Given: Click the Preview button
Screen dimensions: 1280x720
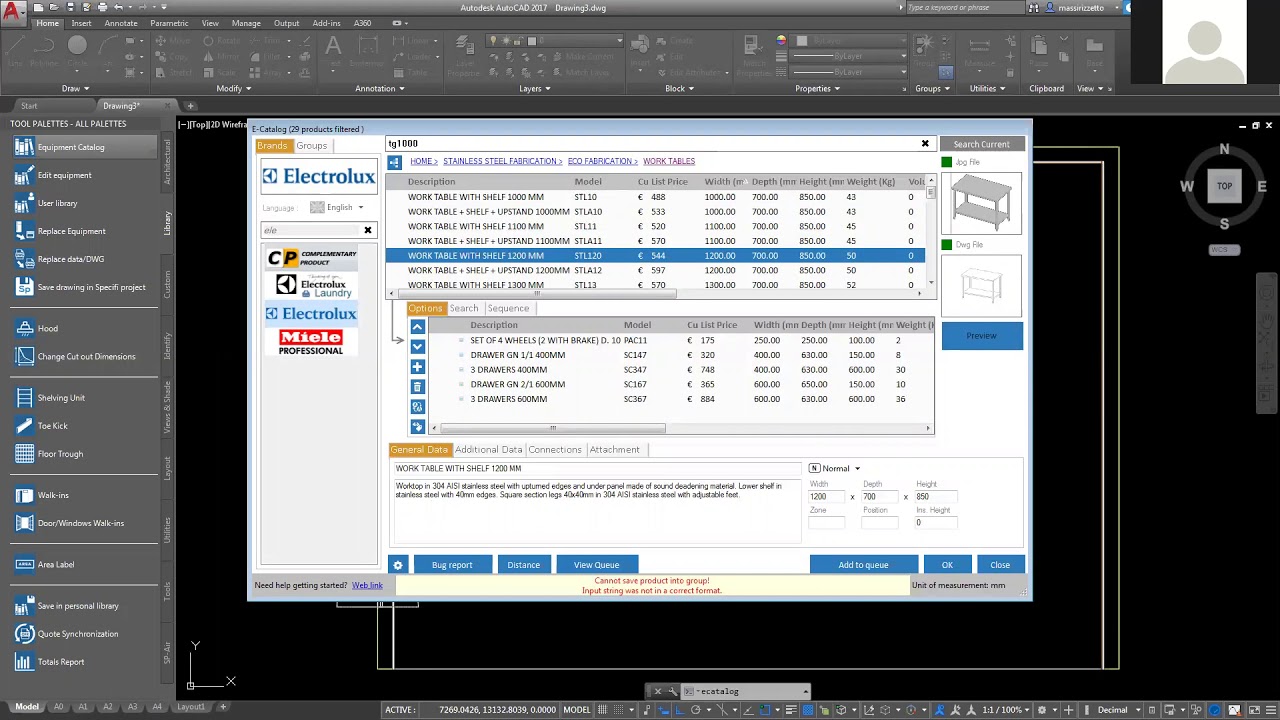Looking at the screenshot, I should (x=981, y=336).
